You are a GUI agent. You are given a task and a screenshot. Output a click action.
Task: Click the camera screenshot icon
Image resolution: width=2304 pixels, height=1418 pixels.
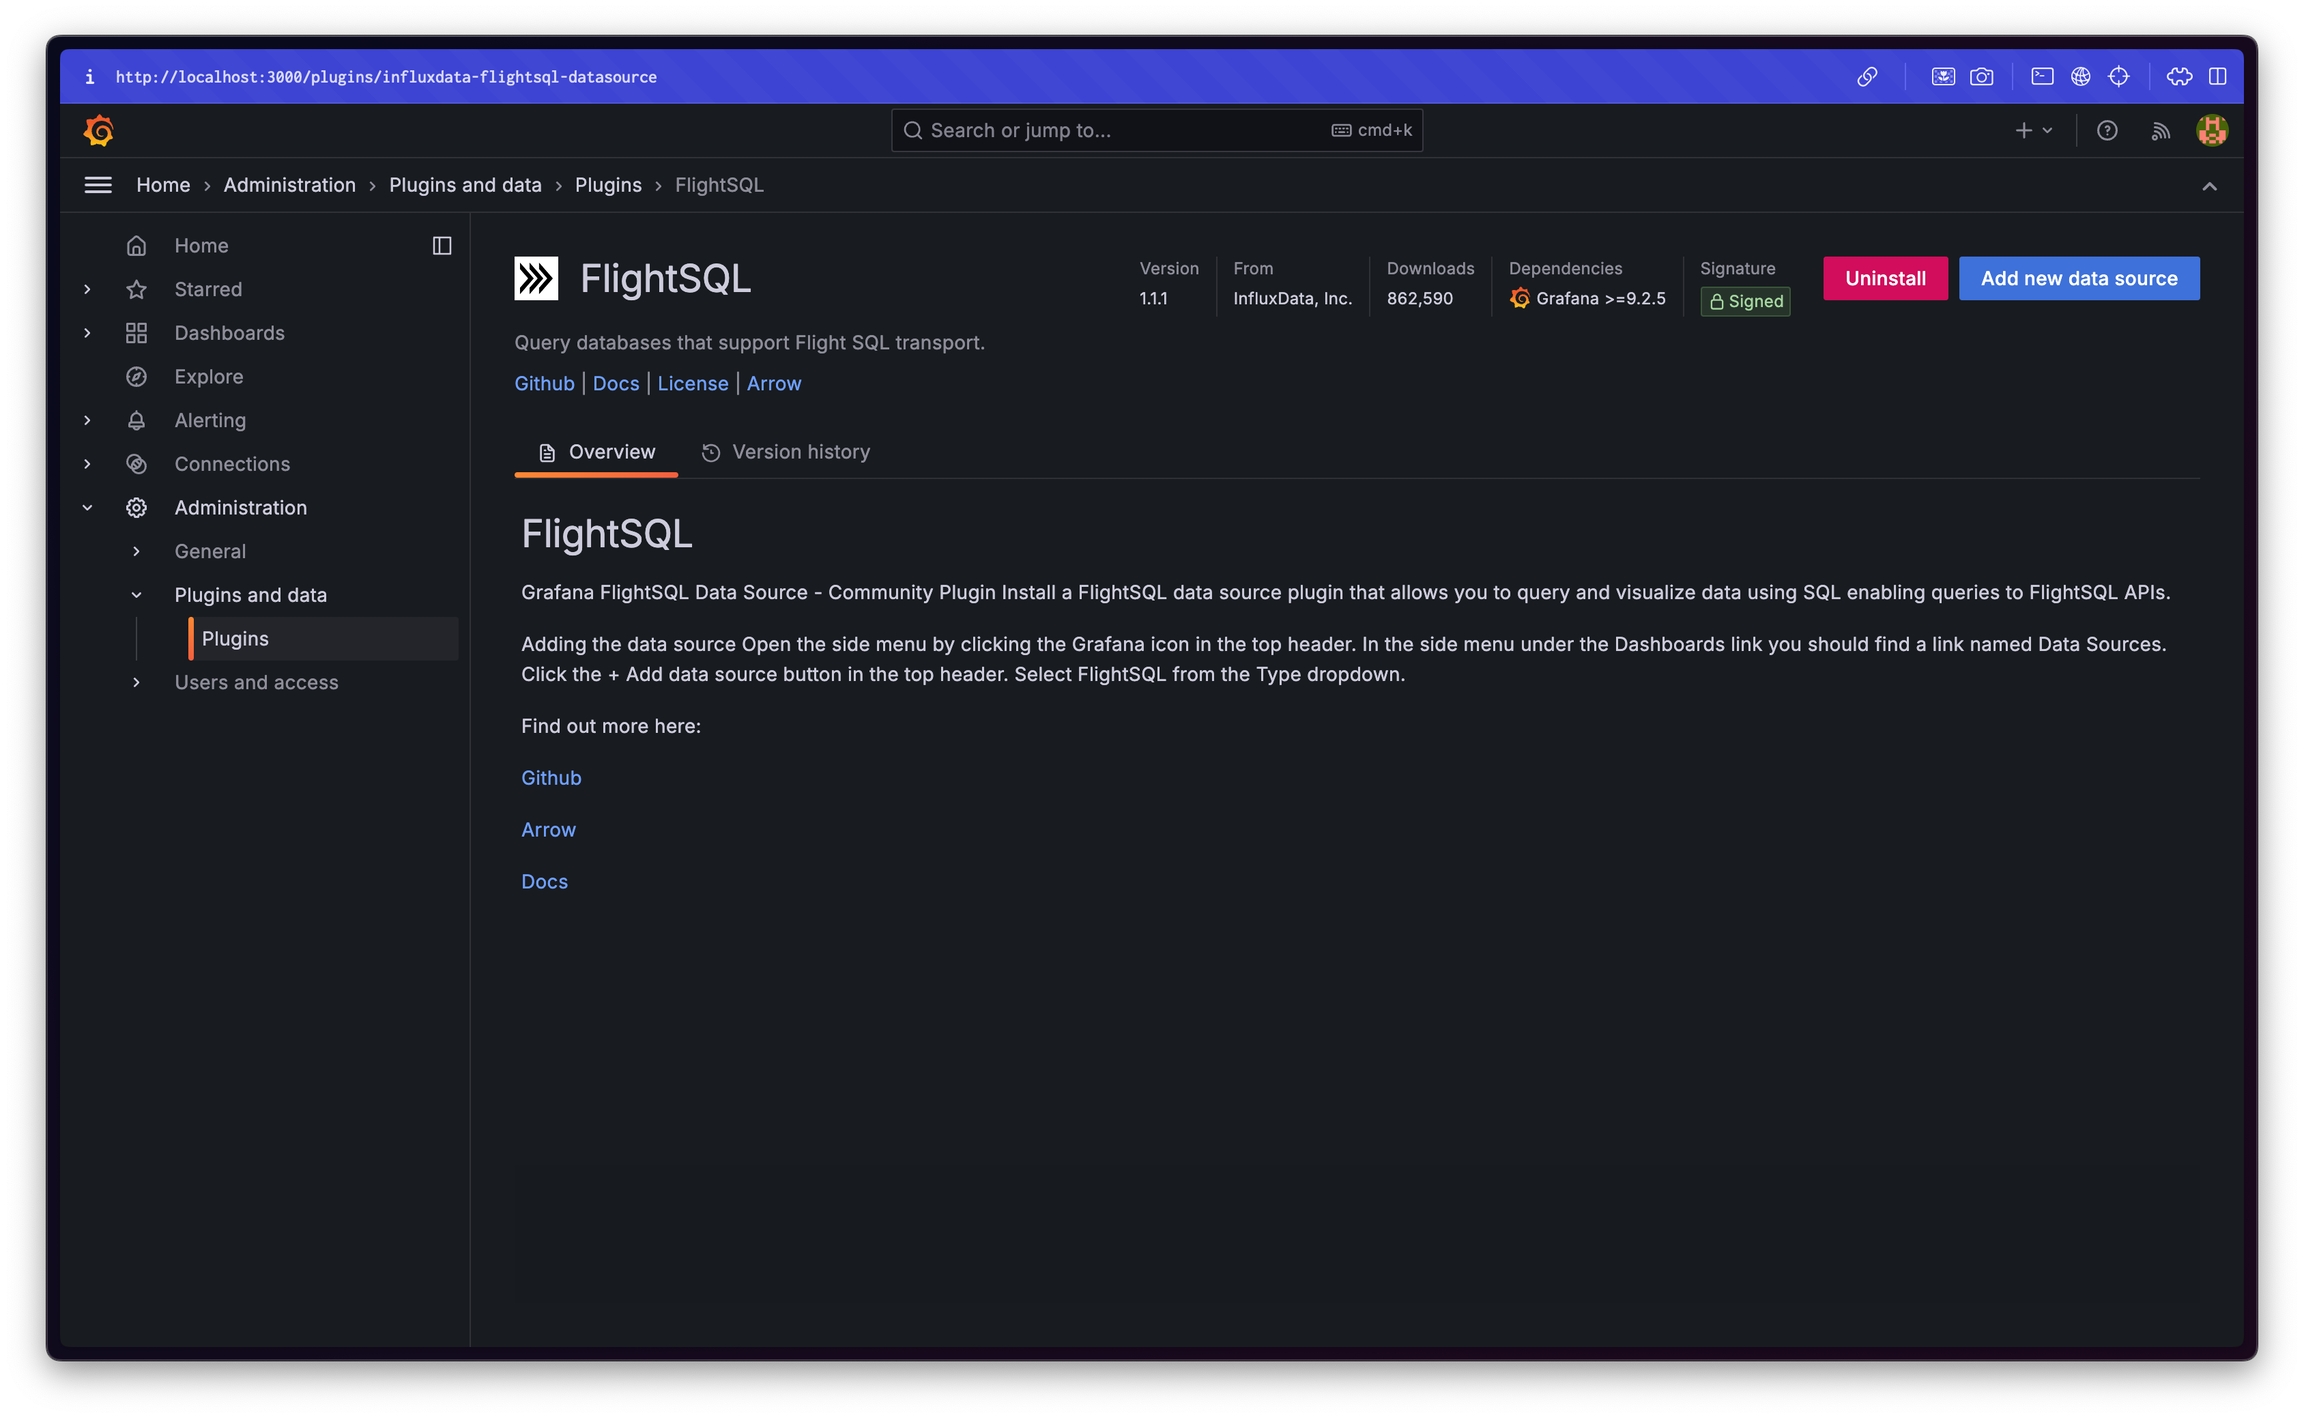pos(1981,77)
